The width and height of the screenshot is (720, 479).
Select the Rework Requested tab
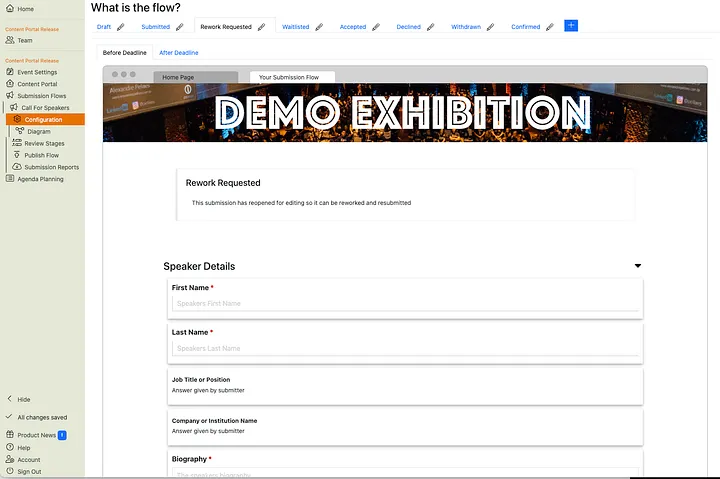click(226, 27)
